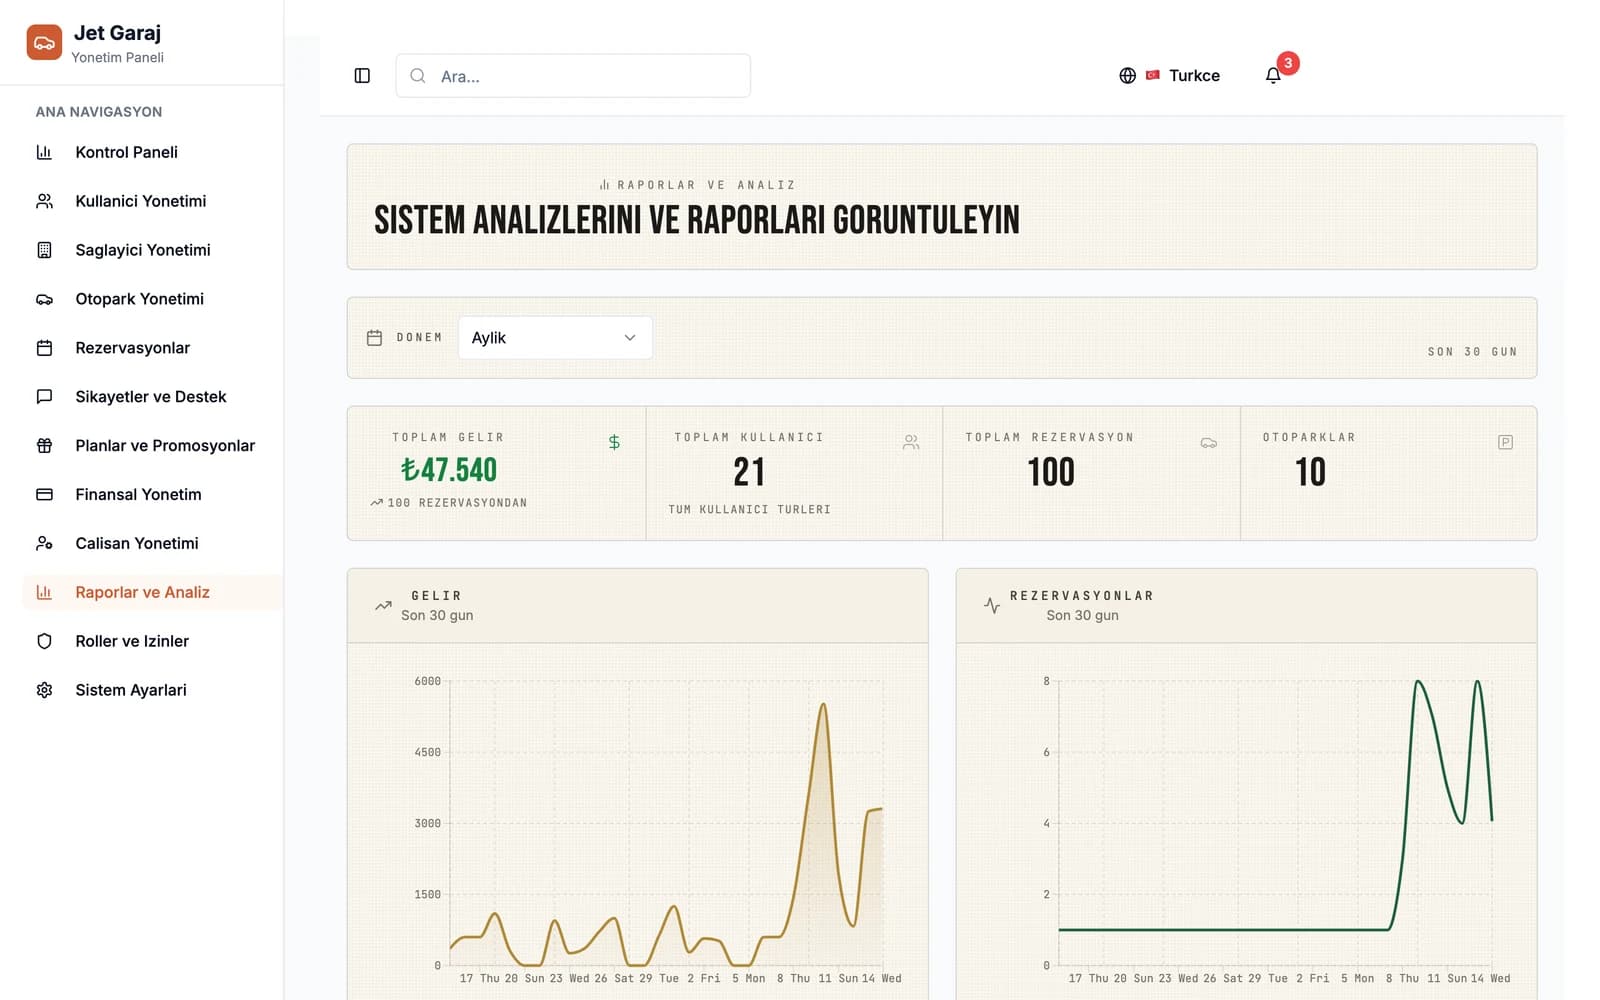Click the Ara search input field
This screenshot has width=1600, height=1000.
point(573,76)
